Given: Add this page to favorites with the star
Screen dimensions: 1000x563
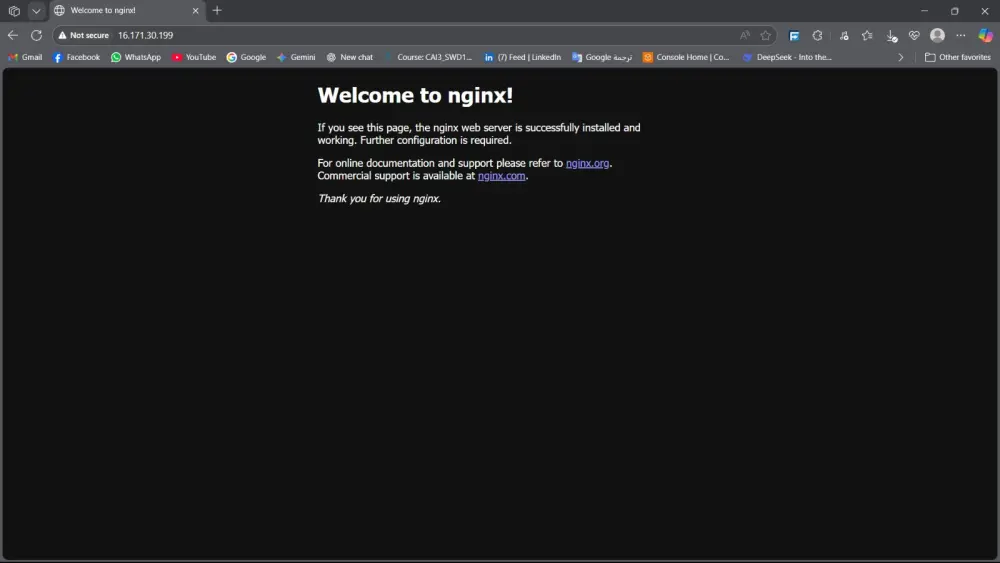Looking at the screenshot, I should pos(765,36).
